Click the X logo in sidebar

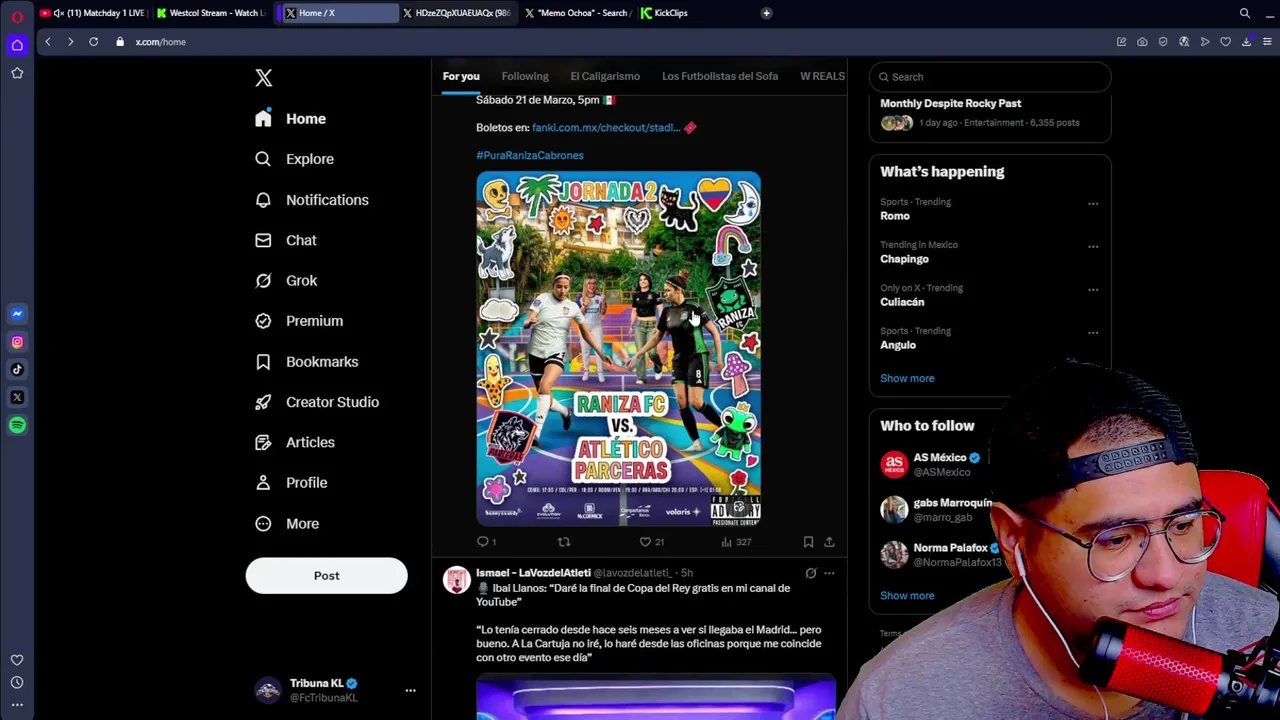(x=263, y=78)
